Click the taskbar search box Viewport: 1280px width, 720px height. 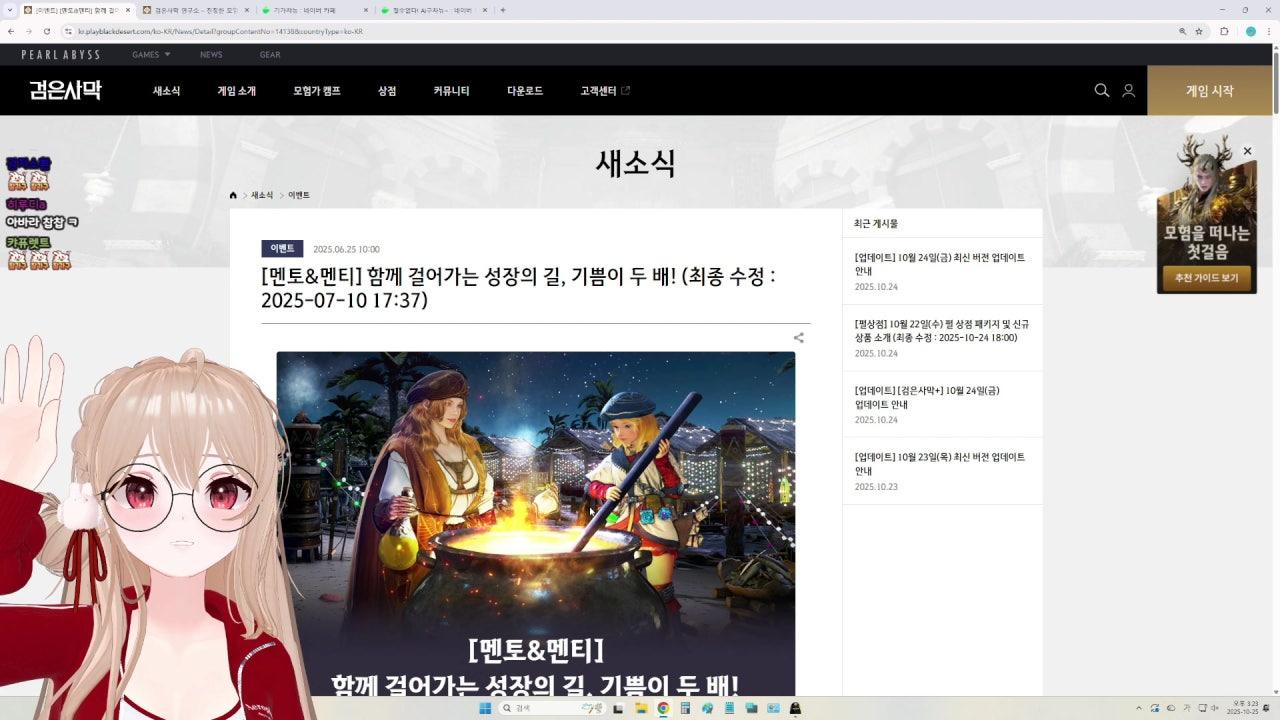point(553,708)
